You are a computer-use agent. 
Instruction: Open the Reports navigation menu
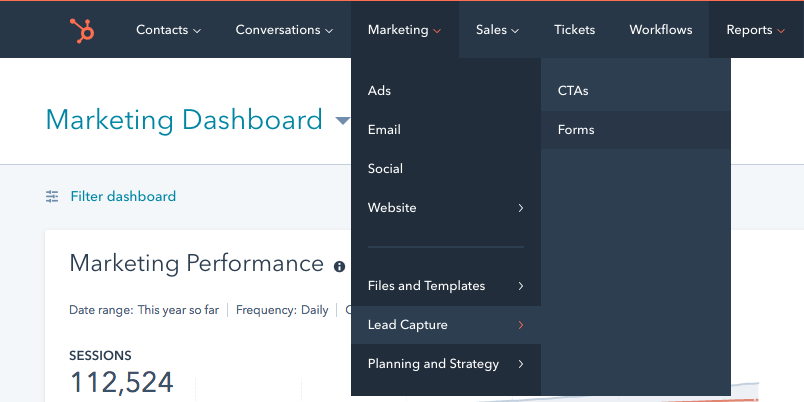755,30
